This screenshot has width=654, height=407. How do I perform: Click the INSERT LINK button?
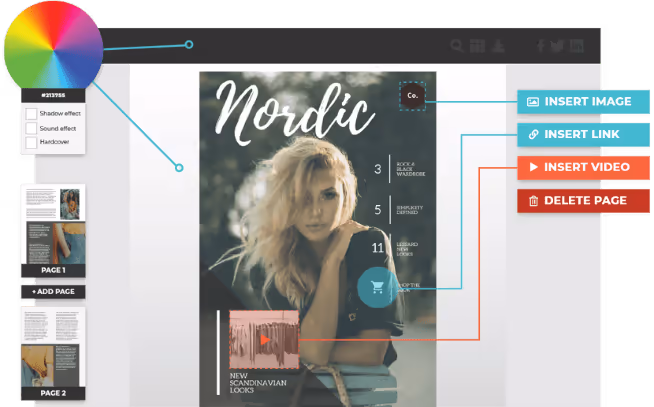(x=583, y=134)
